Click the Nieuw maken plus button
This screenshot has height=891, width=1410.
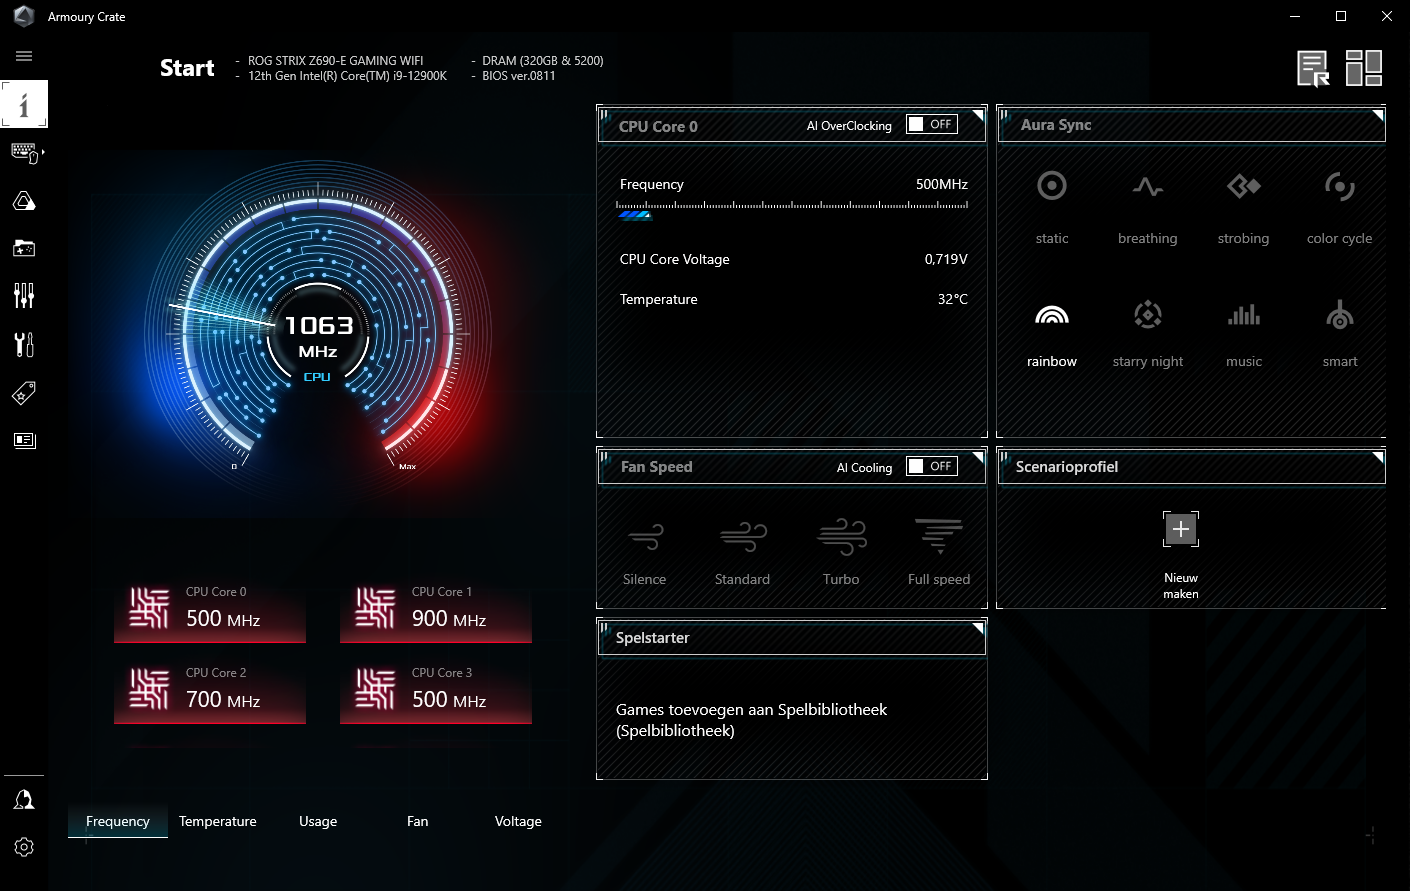(x=1181, y=529)
